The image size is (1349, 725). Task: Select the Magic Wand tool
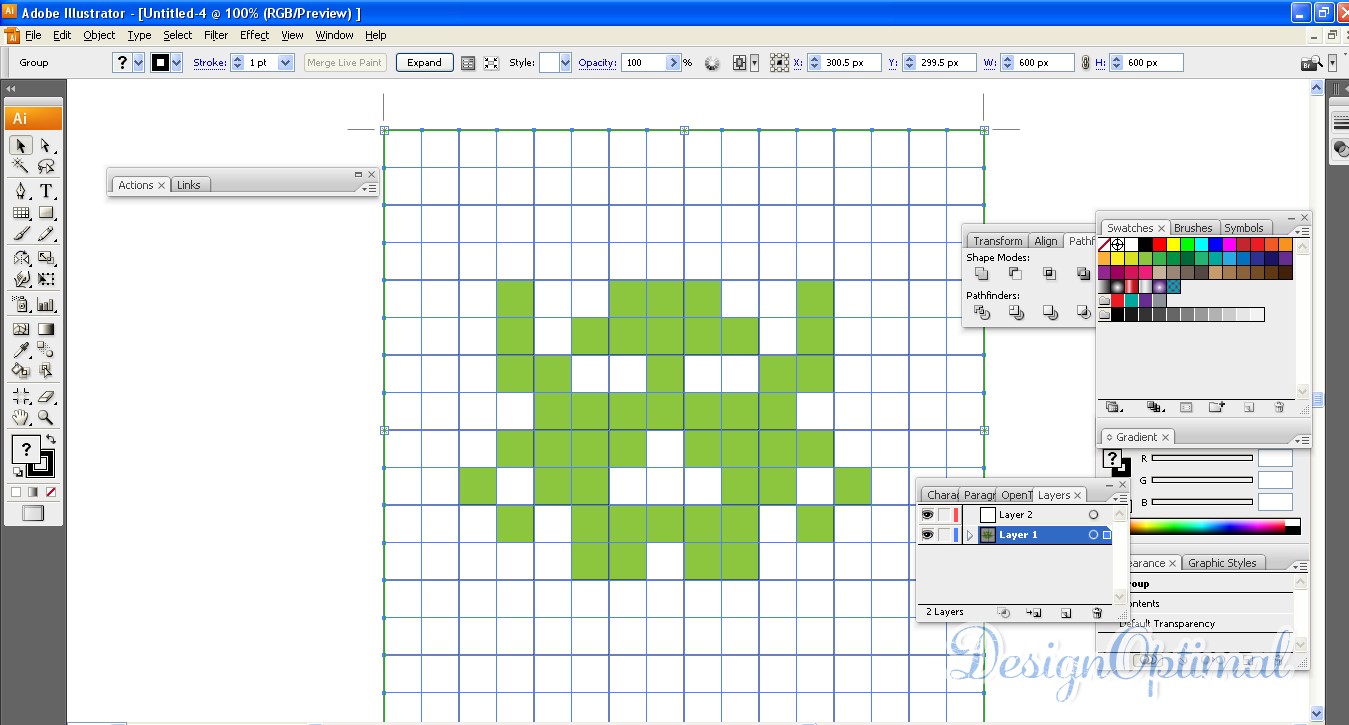coord(21,166)
